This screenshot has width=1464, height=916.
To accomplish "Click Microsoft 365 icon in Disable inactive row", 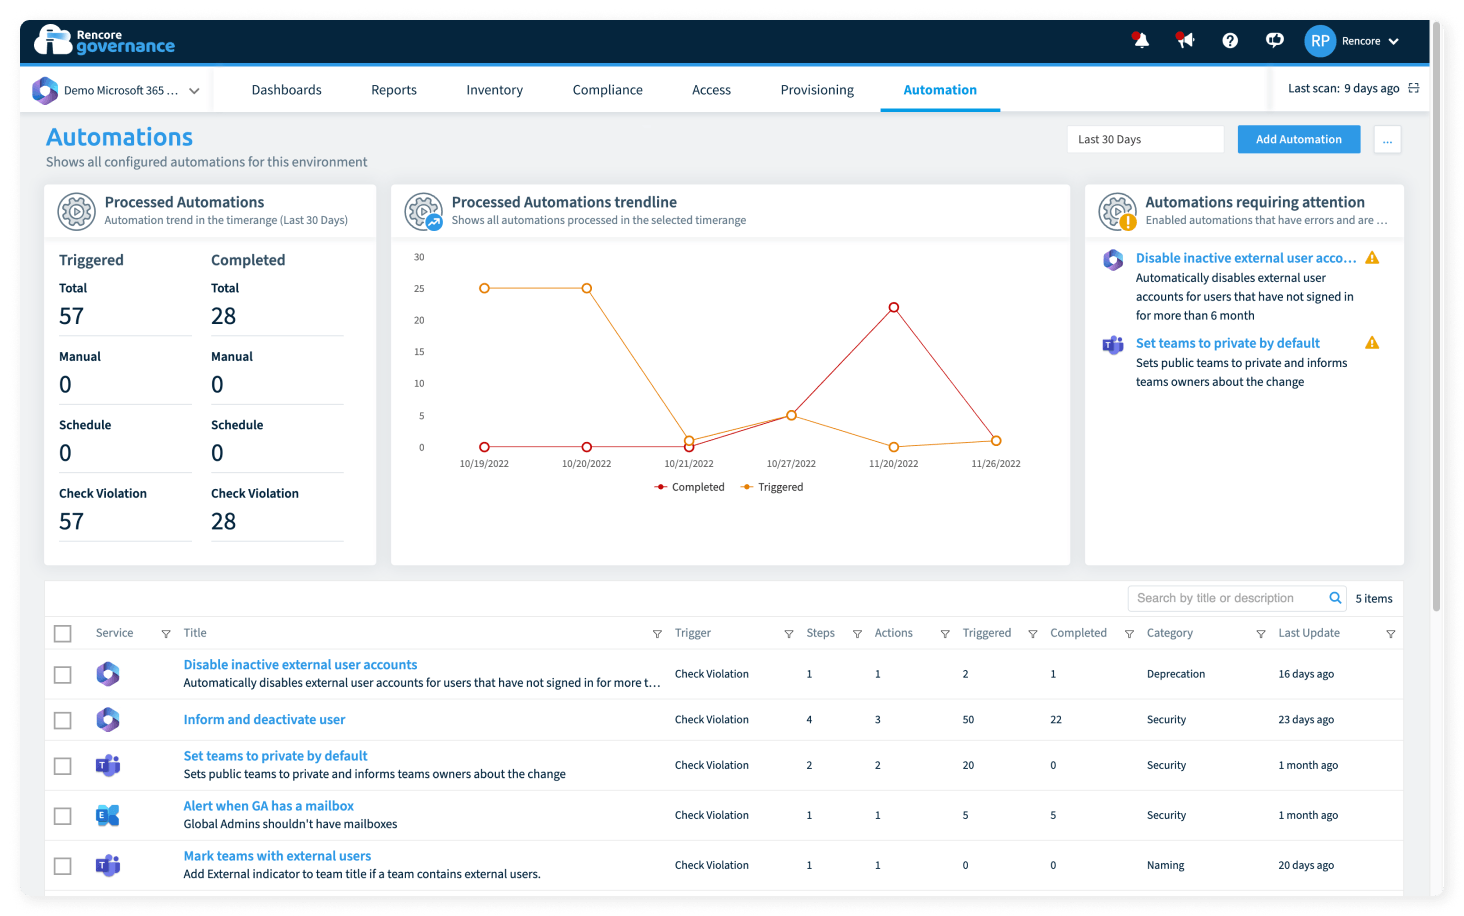I will (108, 674).
